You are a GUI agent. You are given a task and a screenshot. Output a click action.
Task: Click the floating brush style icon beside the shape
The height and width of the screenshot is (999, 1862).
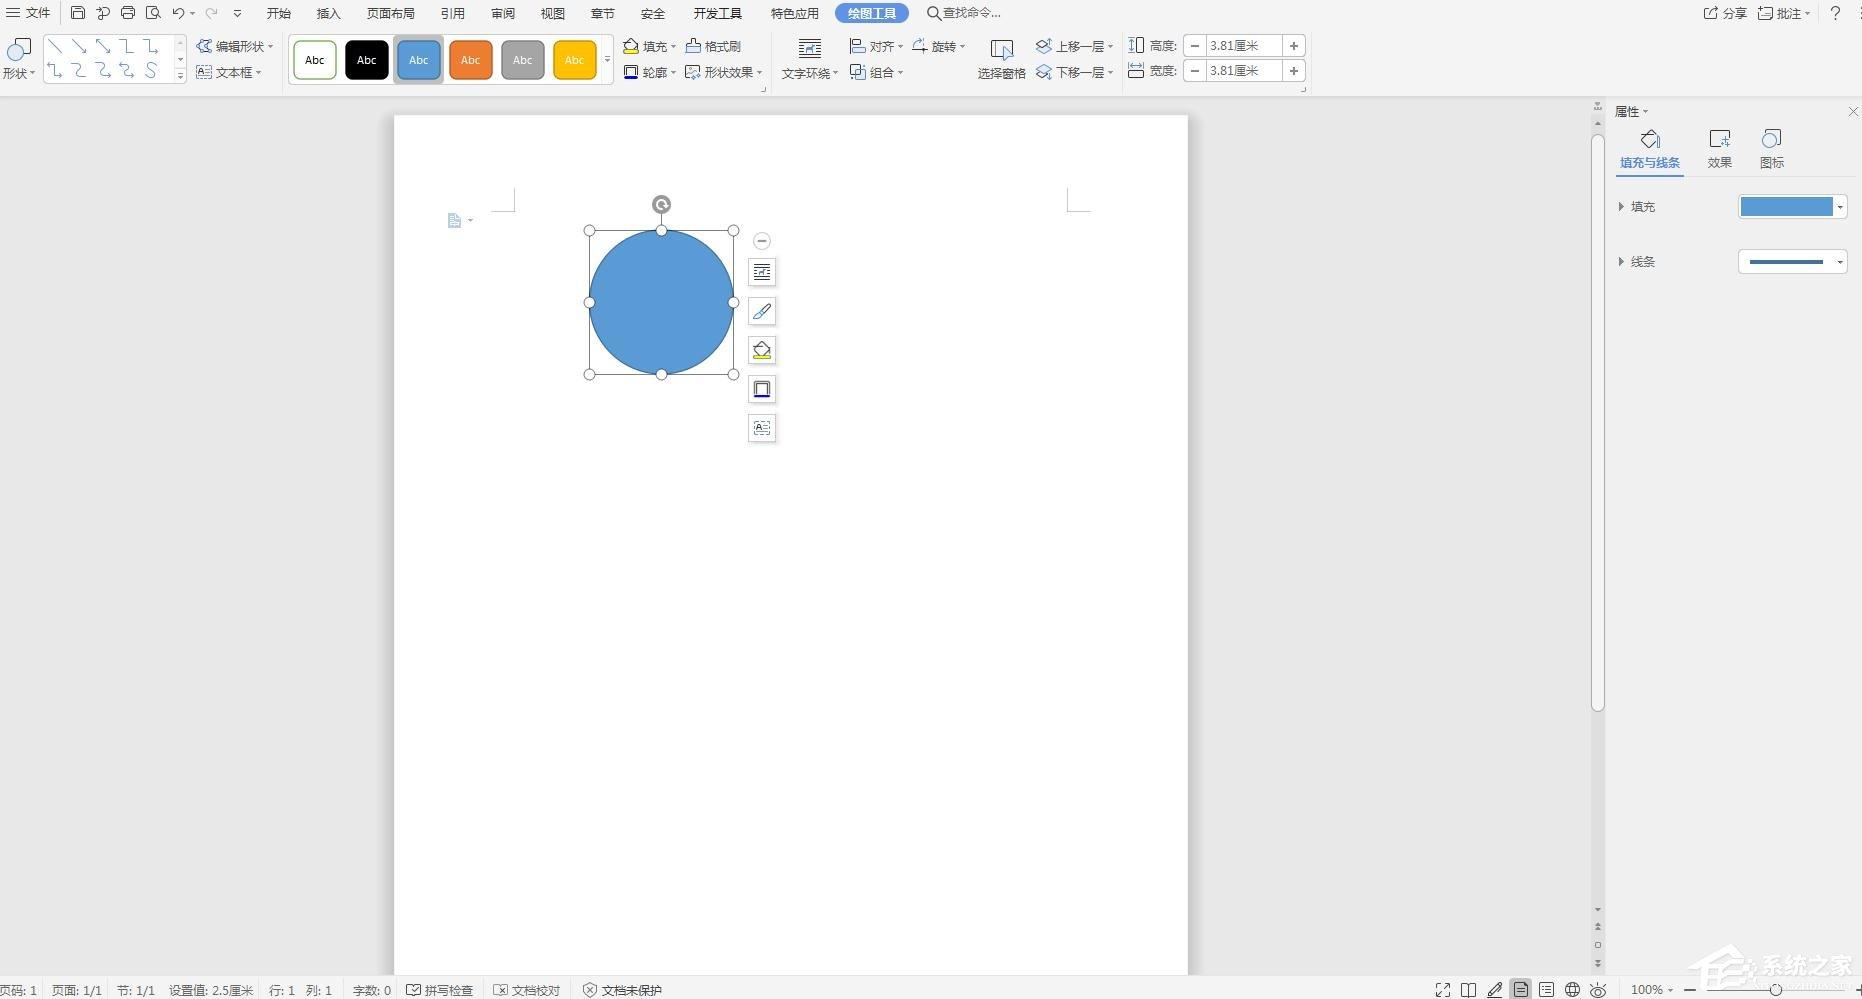point(762,311)
